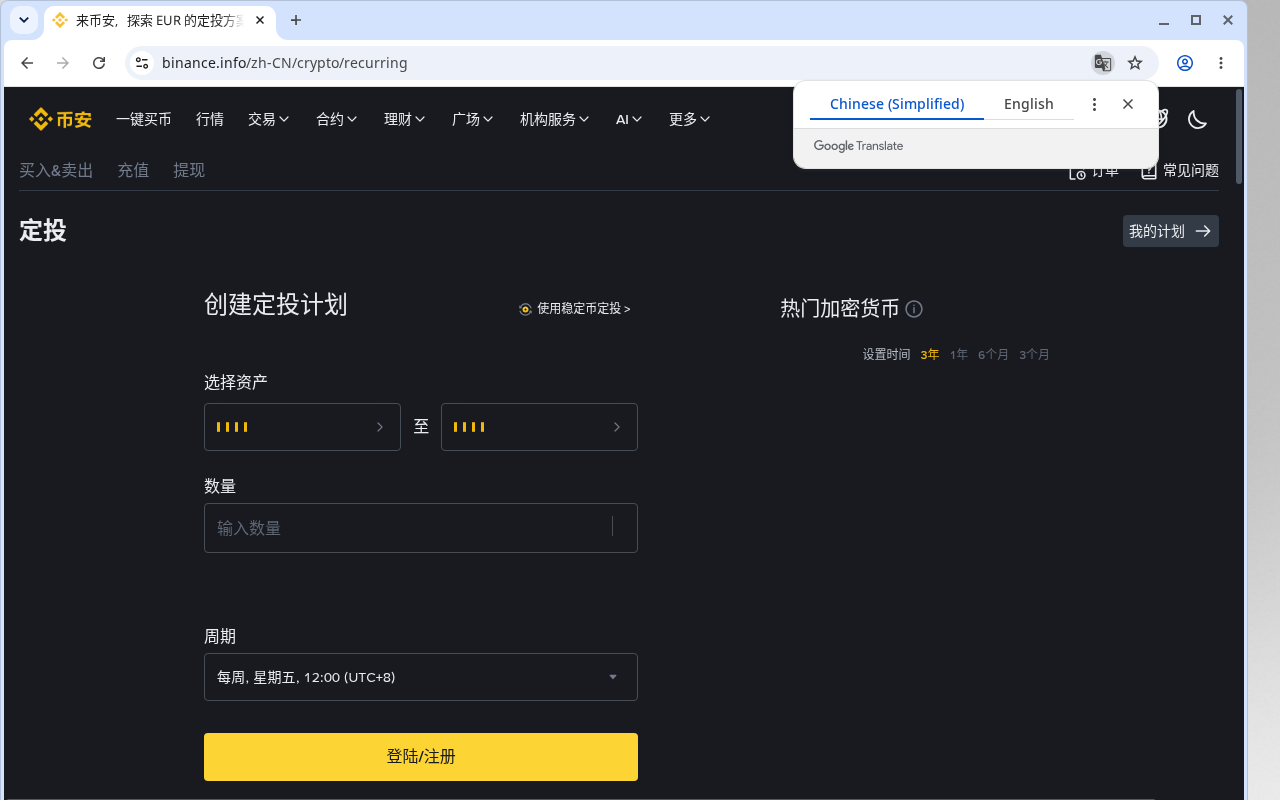Open the 周期 schedule dropdown

[x=421, y=677]
